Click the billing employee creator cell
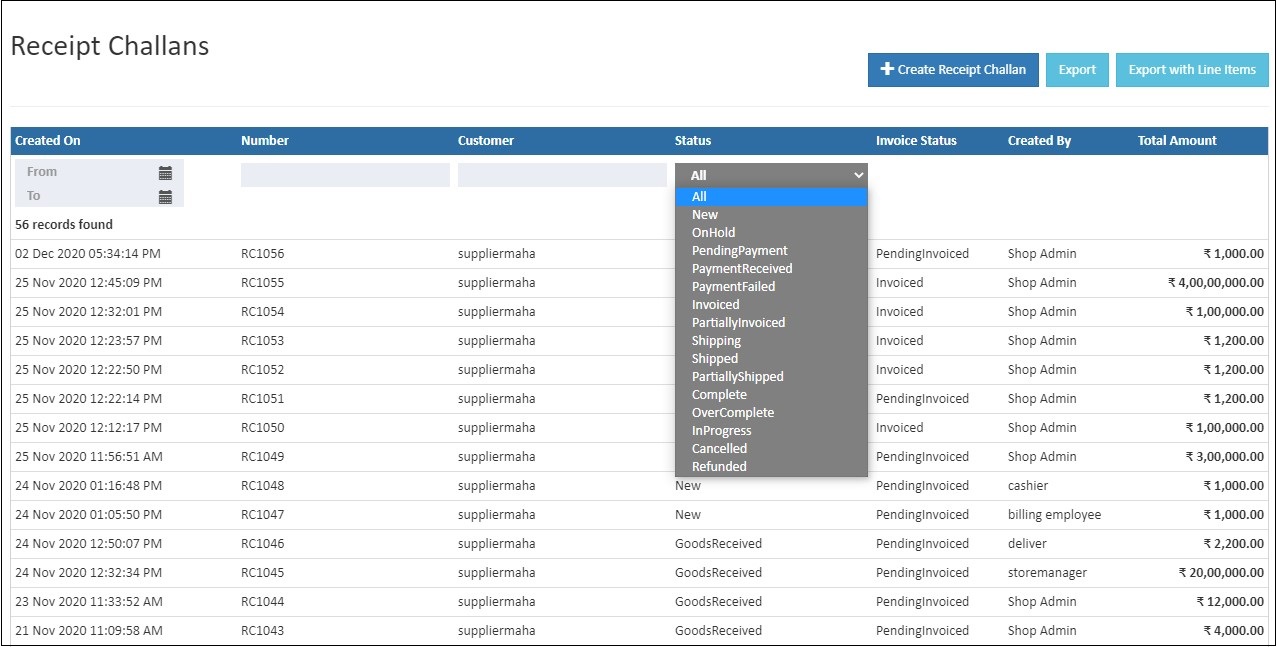This screenshot has height=647, width=1277. point(1054,515)
